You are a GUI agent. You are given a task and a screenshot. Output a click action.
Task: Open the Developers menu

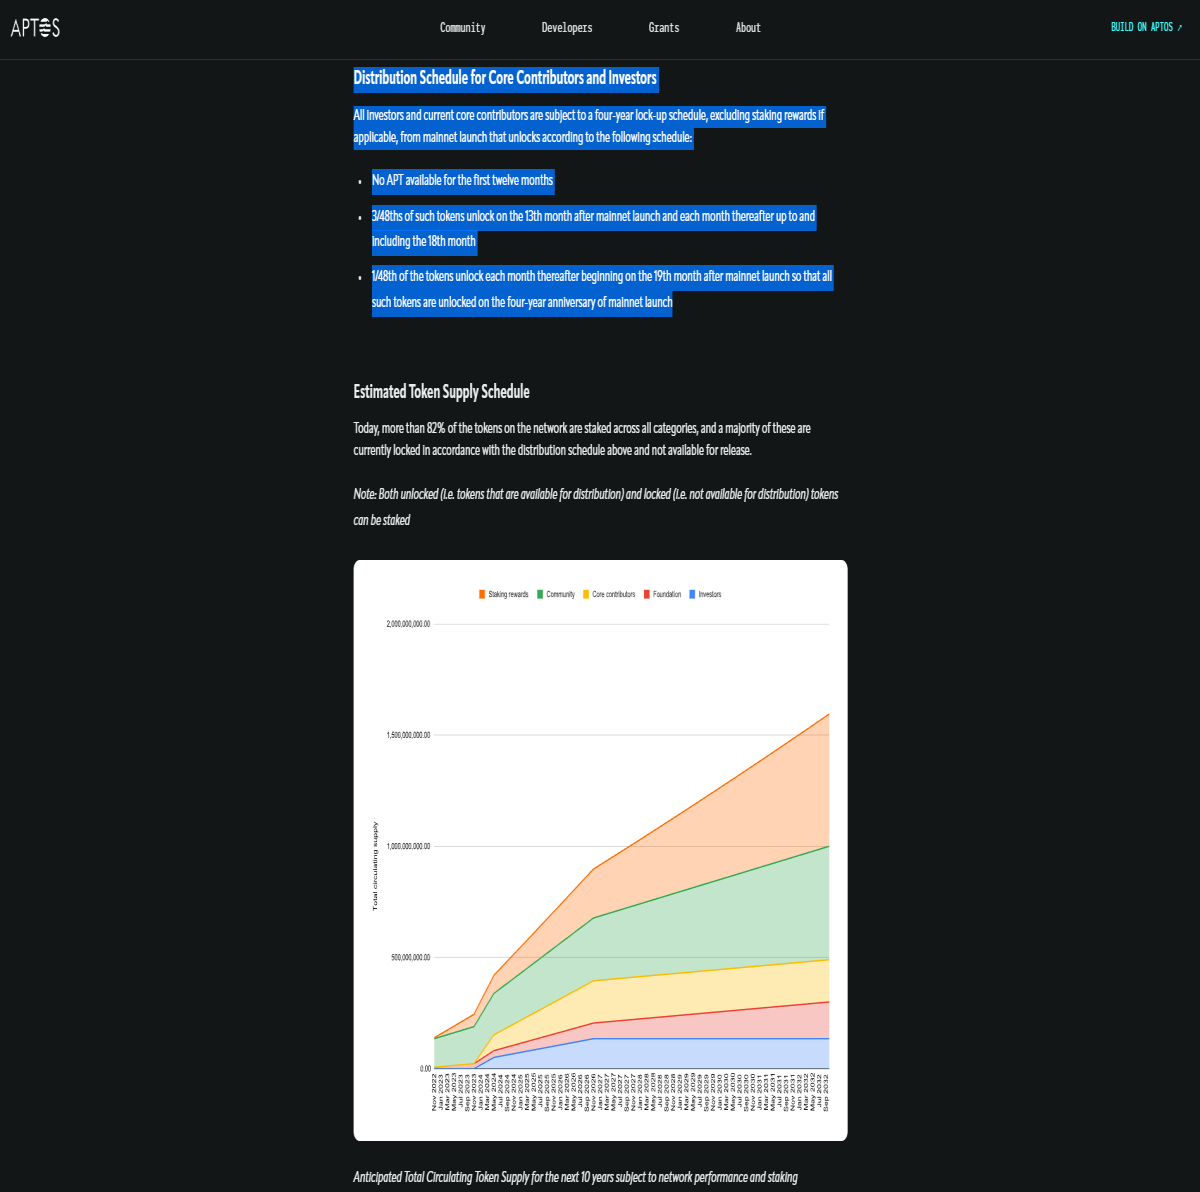pyautogui.click(x=567, y=28)
